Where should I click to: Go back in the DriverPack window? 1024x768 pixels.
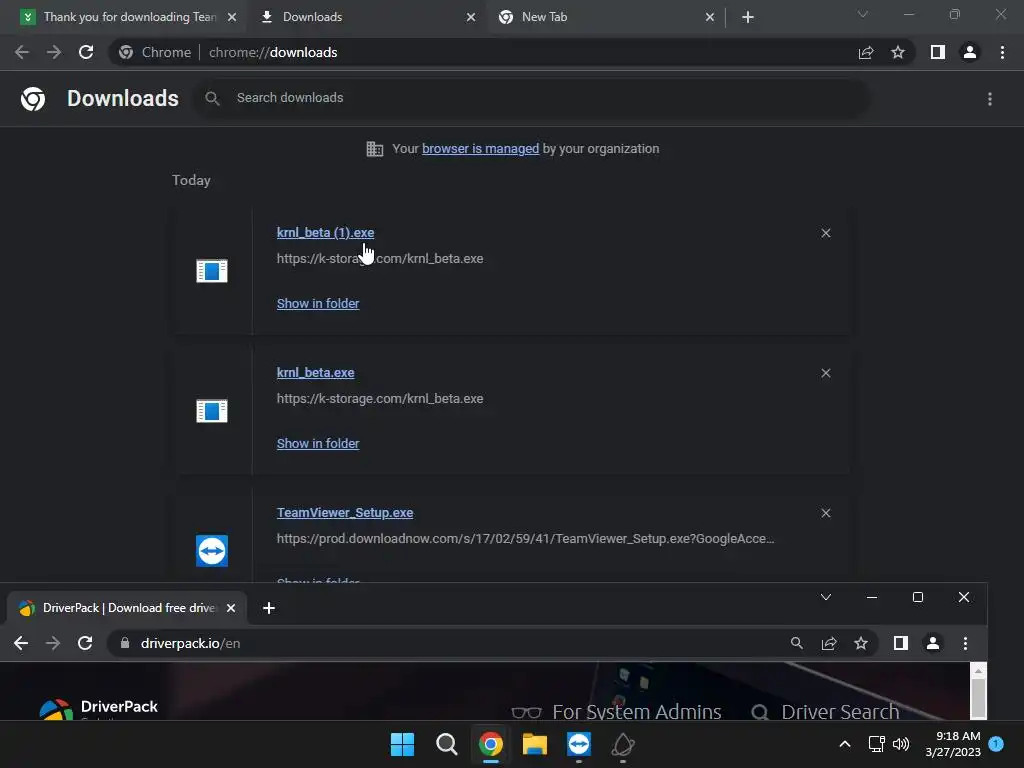pos(21,643)
